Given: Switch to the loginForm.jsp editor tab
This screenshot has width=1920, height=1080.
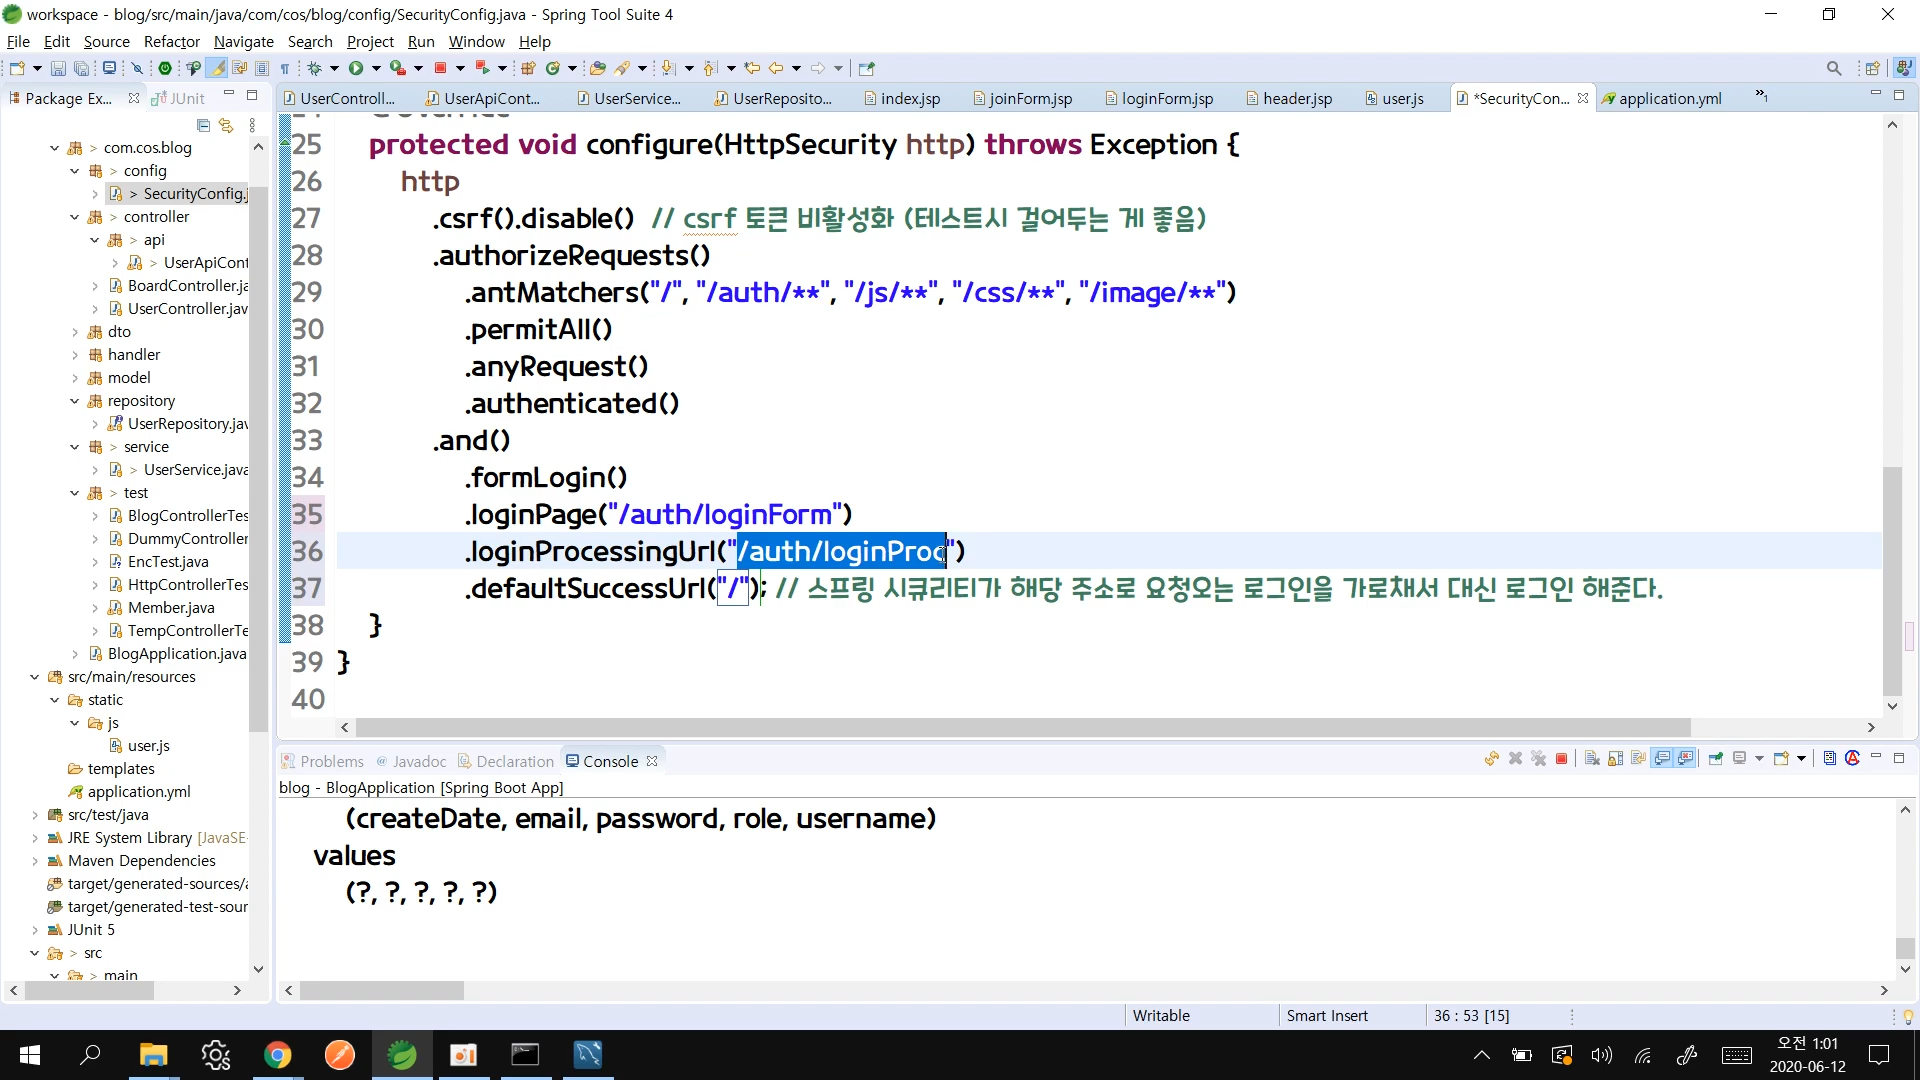Looking at the screenshot, I should [1166, 98].
